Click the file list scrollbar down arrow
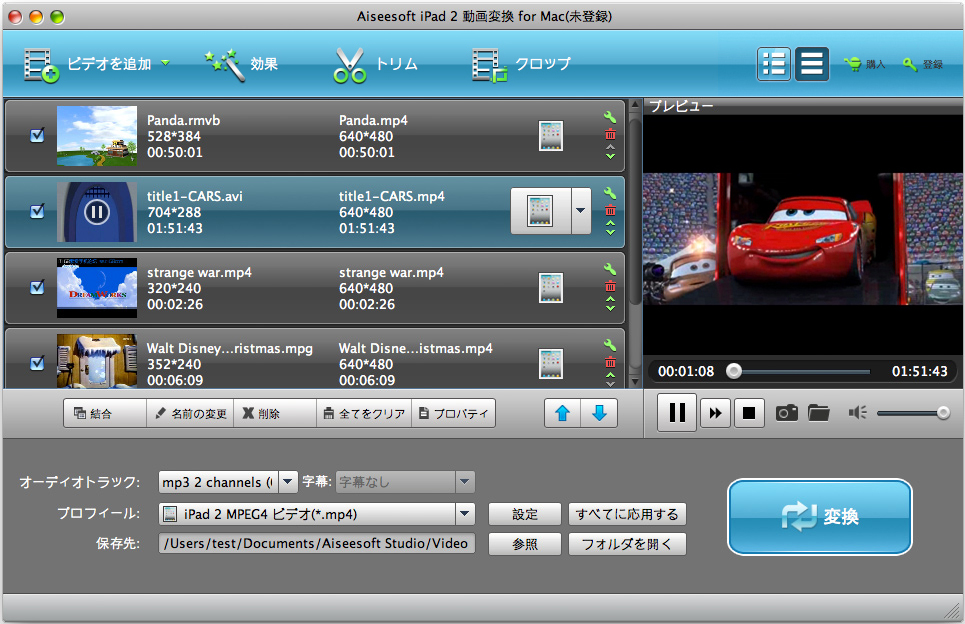Screen dimensions: 965x624 pos(635,382)
